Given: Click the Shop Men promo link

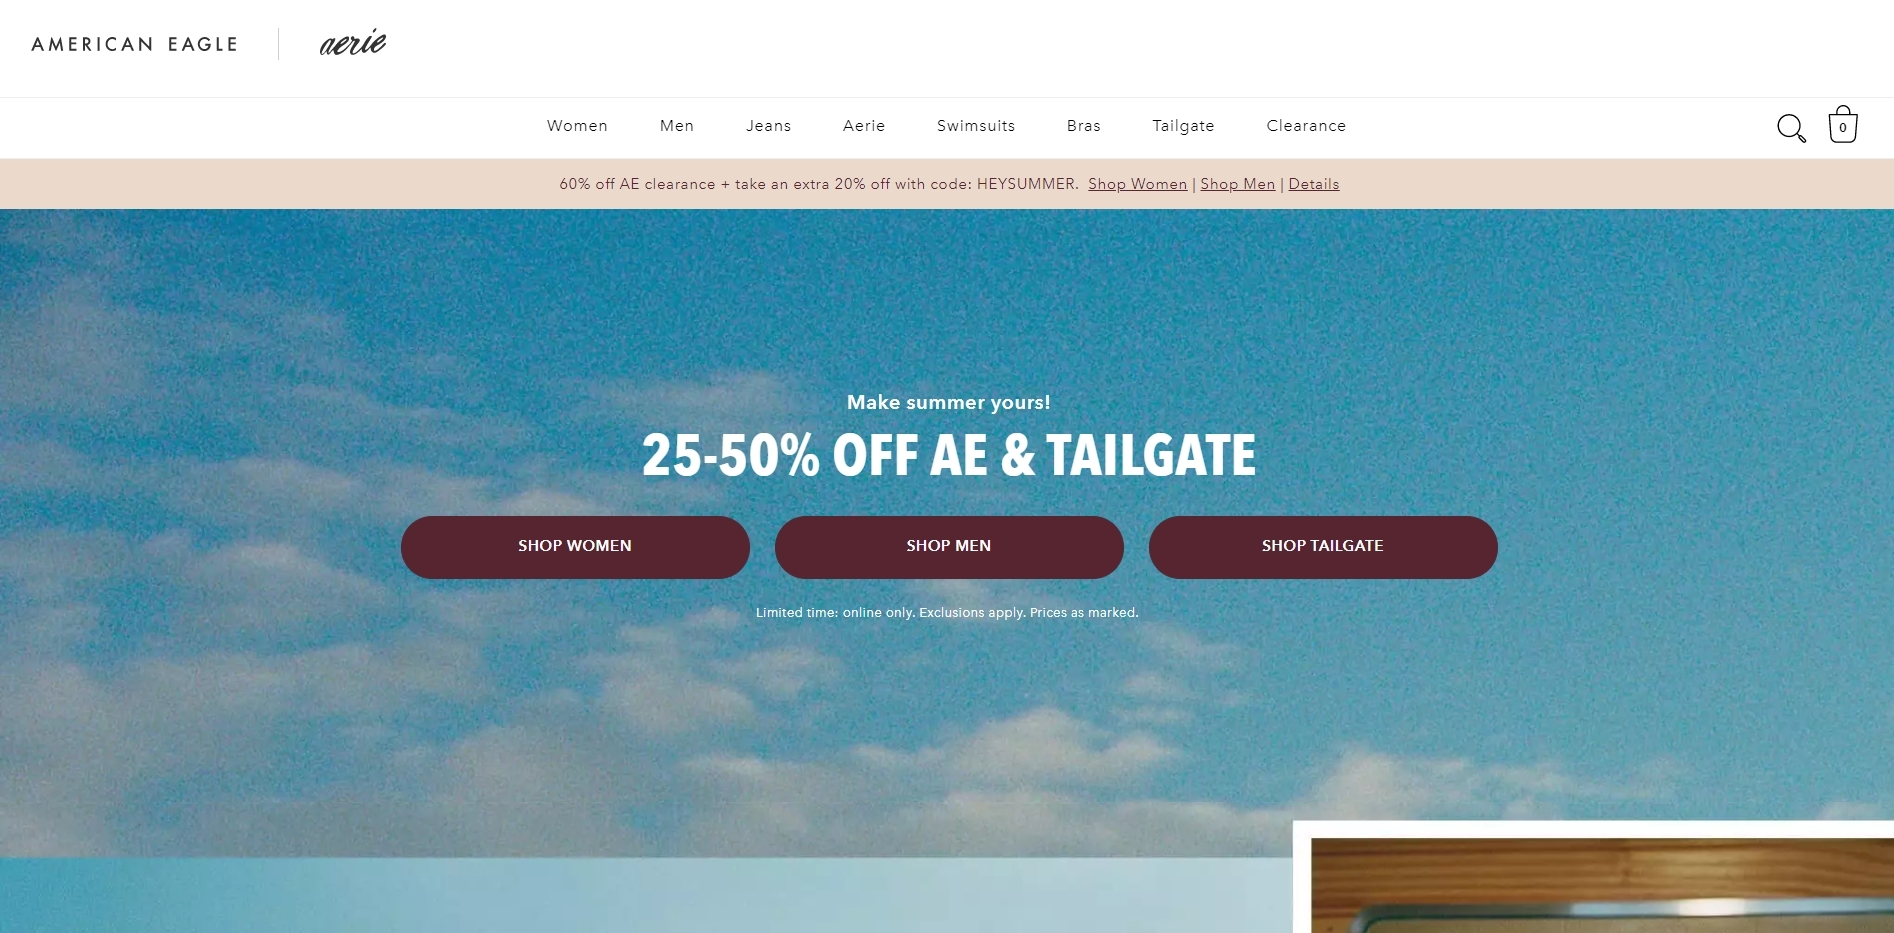Looking at the screenshot, I should click(x=1238, y=184).
